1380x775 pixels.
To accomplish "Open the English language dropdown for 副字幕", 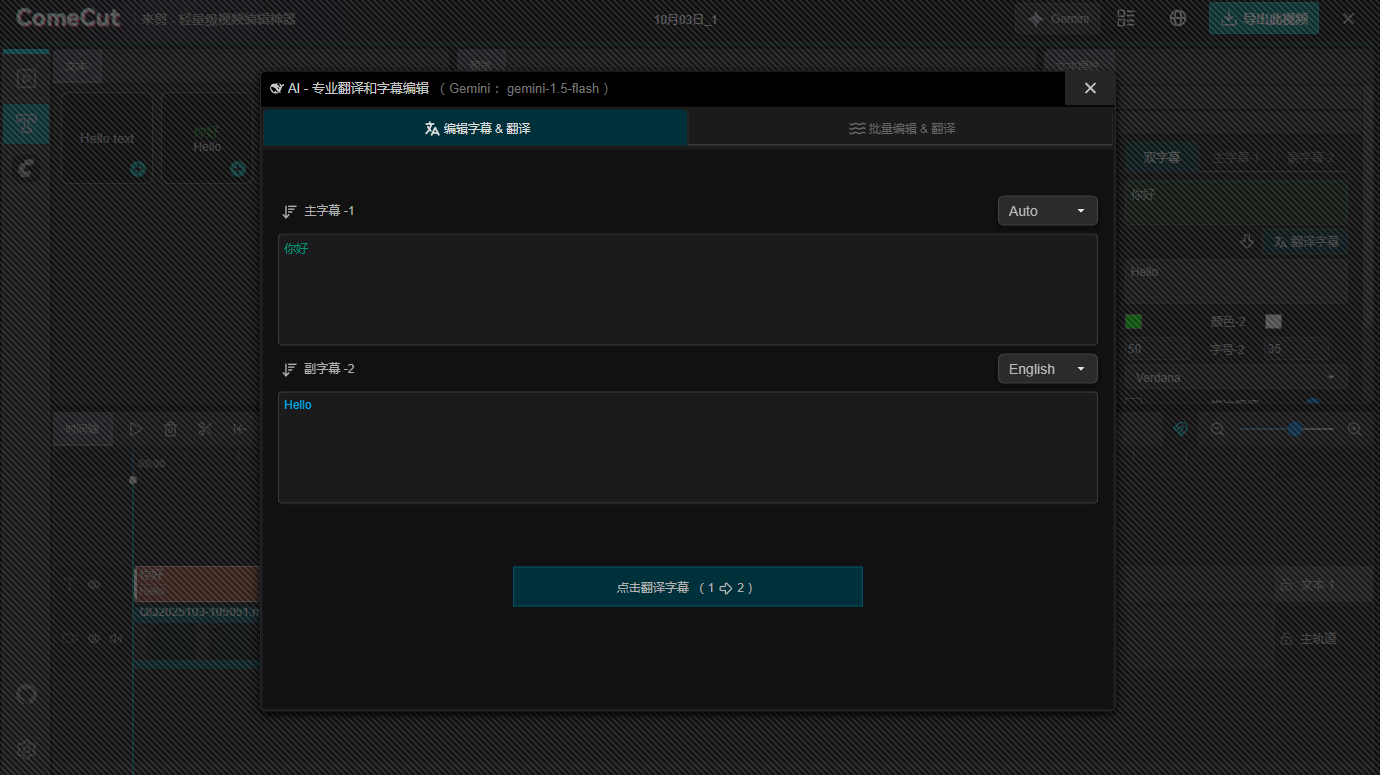I will 1047,369.
